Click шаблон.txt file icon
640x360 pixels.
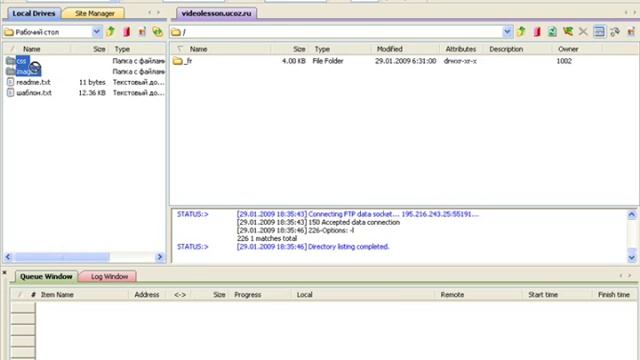click(11, 93)
